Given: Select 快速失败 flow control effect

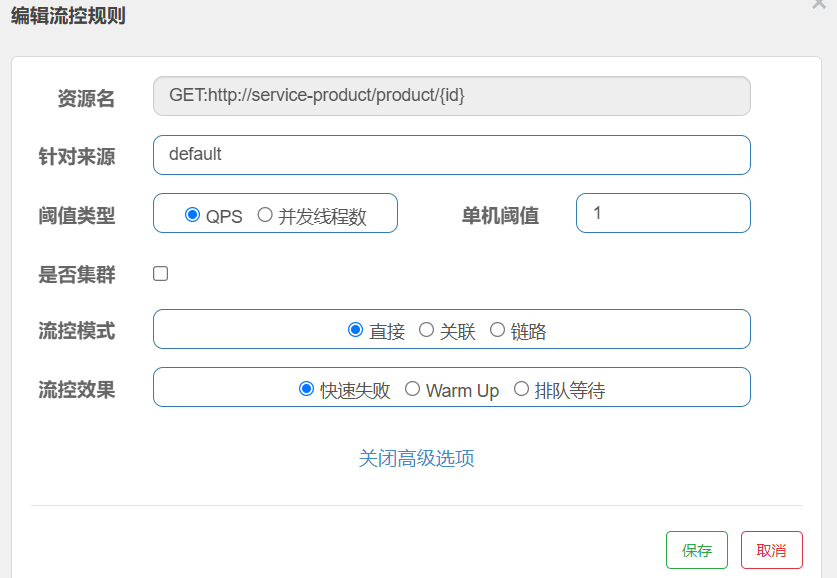Looking at the screenshot, I should click(306, 389).
